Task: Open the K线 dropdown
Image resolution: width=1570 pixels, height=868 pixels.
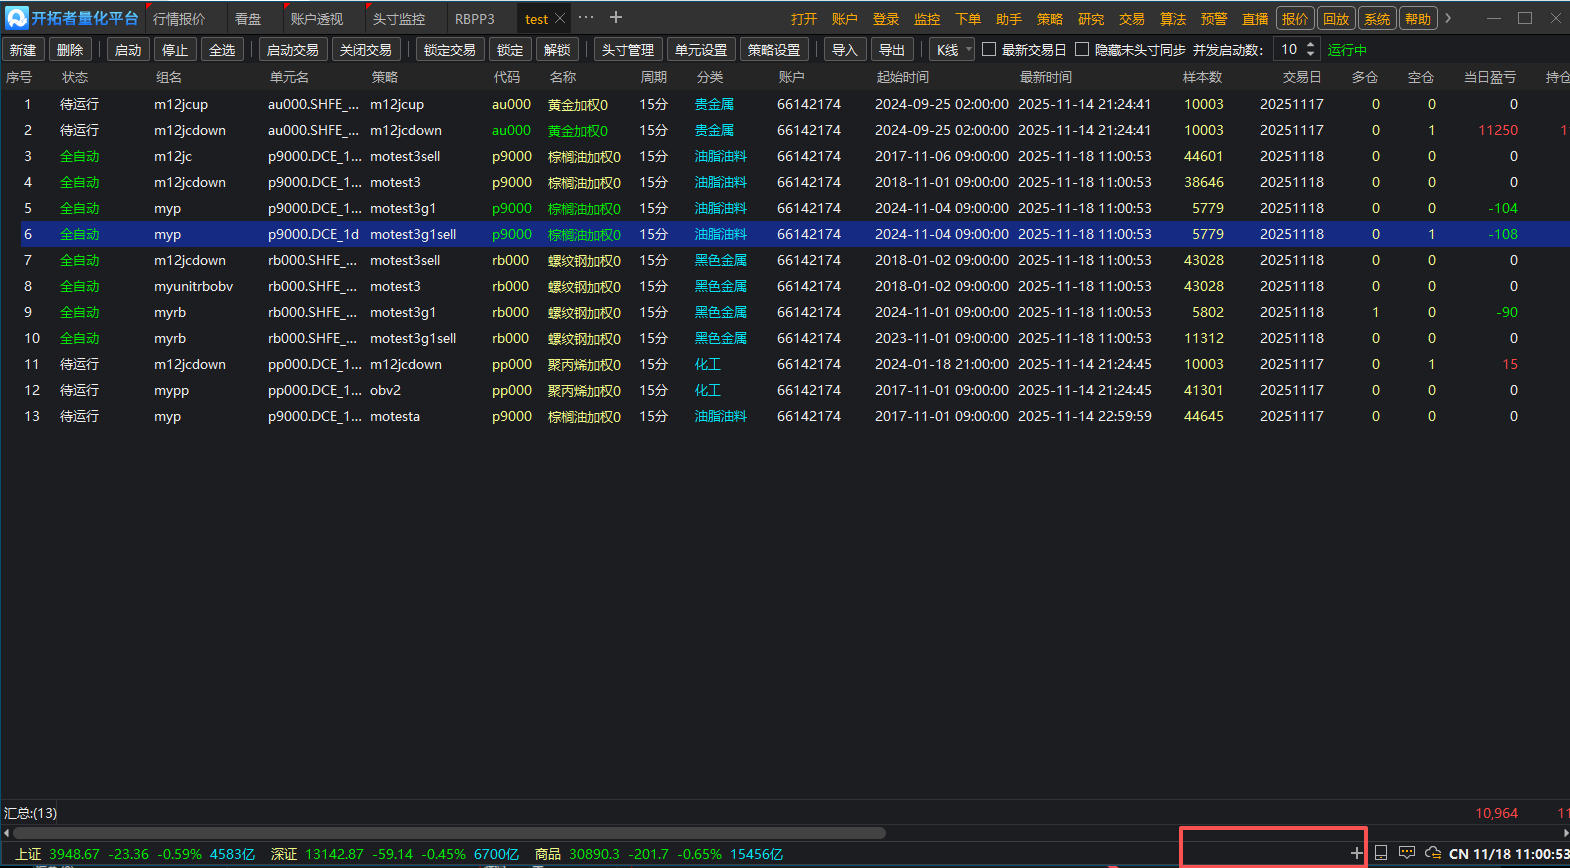Action: click(951, 49)
